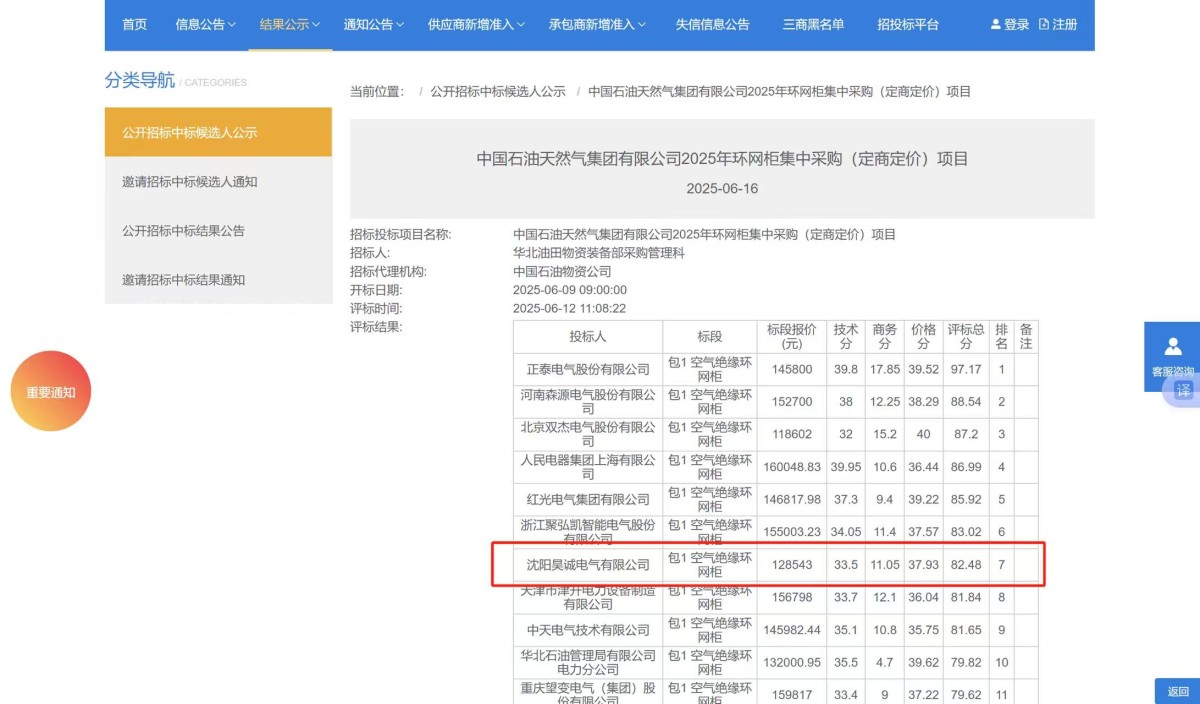This screenshot has height=704, width=1200.
Task: Click the bid price value 156798
Action: click(792, 597)
